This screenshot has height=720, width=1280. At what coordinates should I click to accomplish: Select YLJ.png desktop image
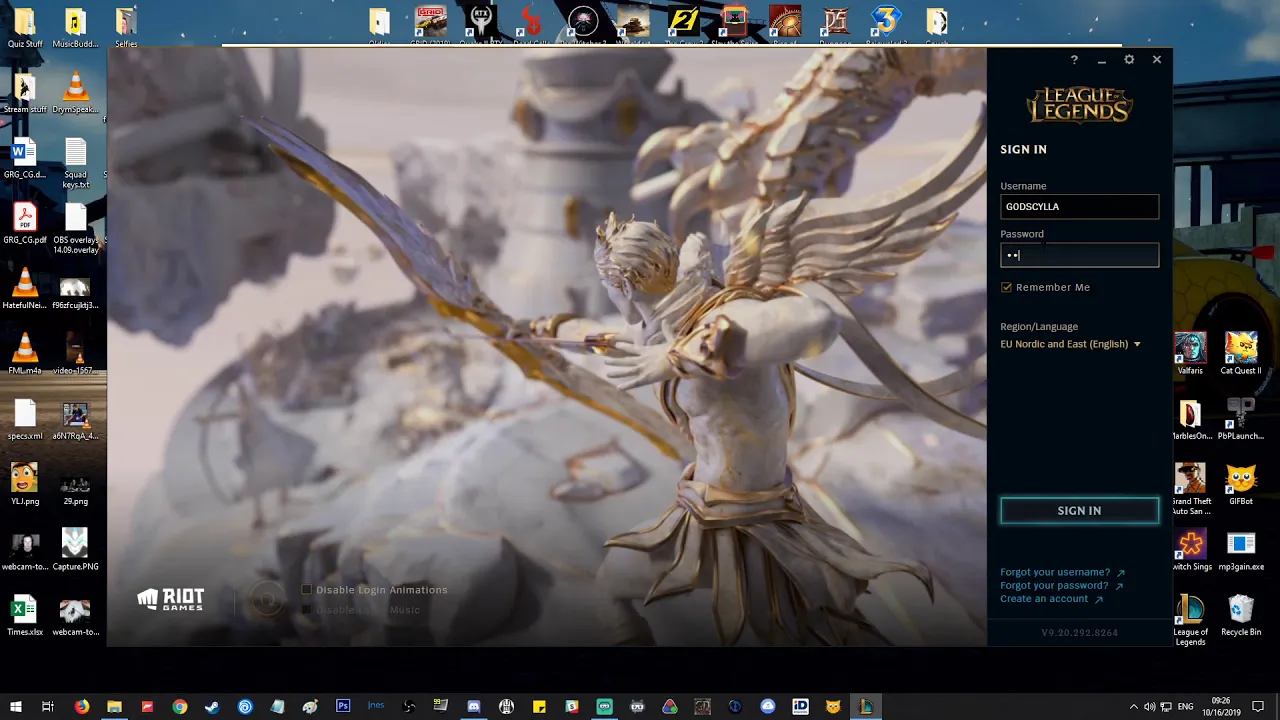pos(25,485)
